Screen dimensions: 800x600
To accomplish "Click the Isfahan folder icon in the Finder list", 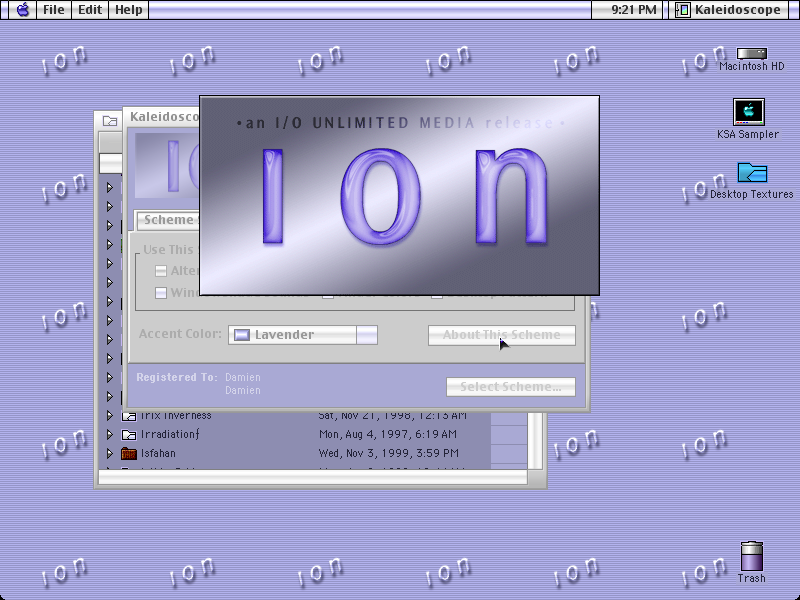I will click(129, 453).
